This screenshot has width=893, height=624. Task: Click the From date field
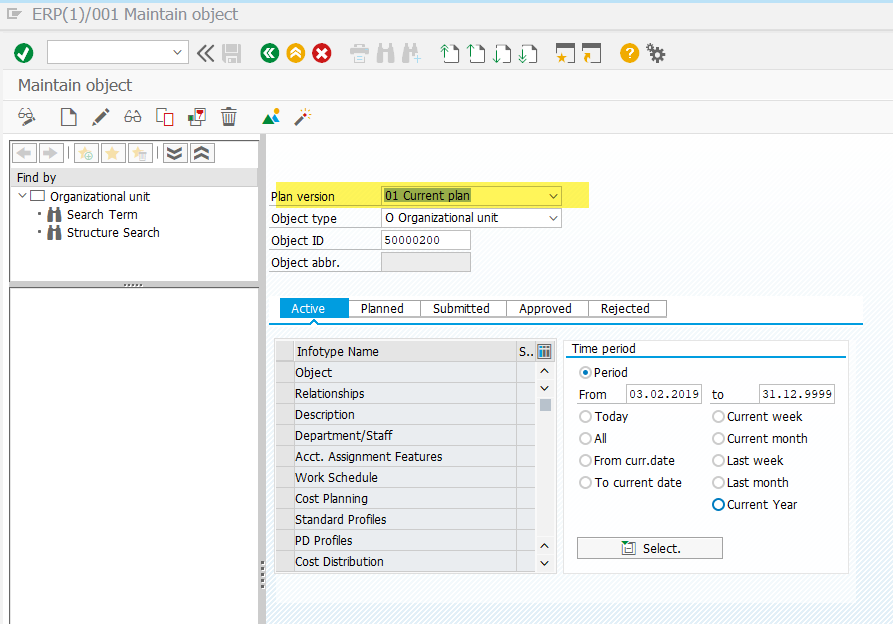click(664, 394)
